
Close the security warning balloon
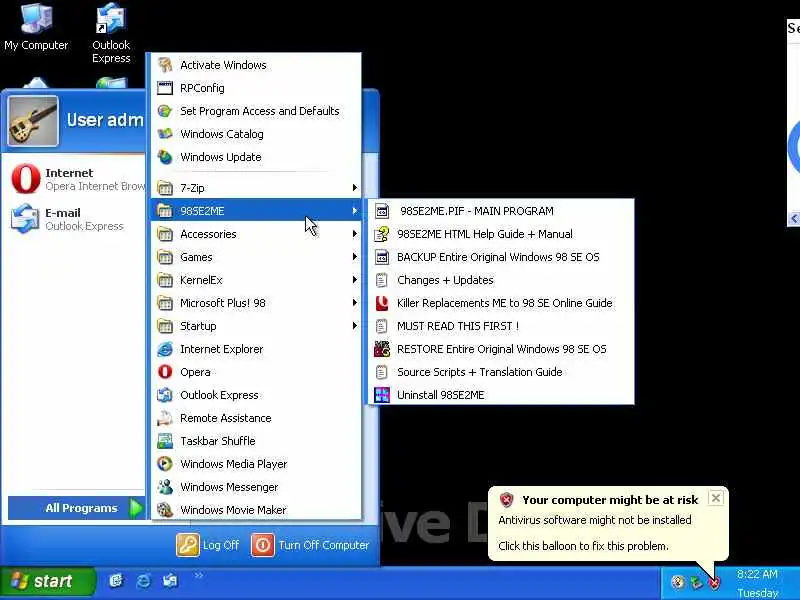point(716,498)
